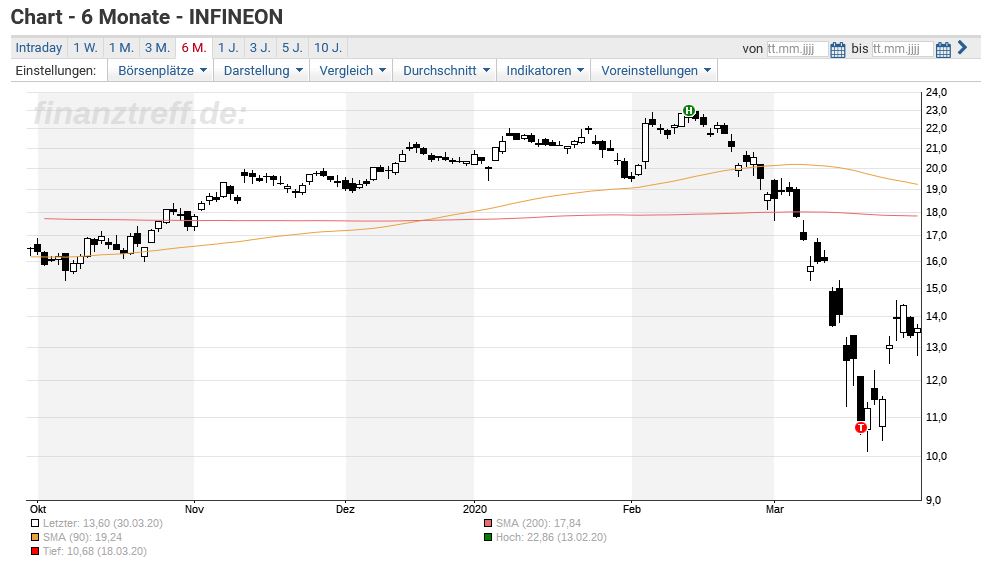Open the Vergleich dropdown

coord(352,71)
